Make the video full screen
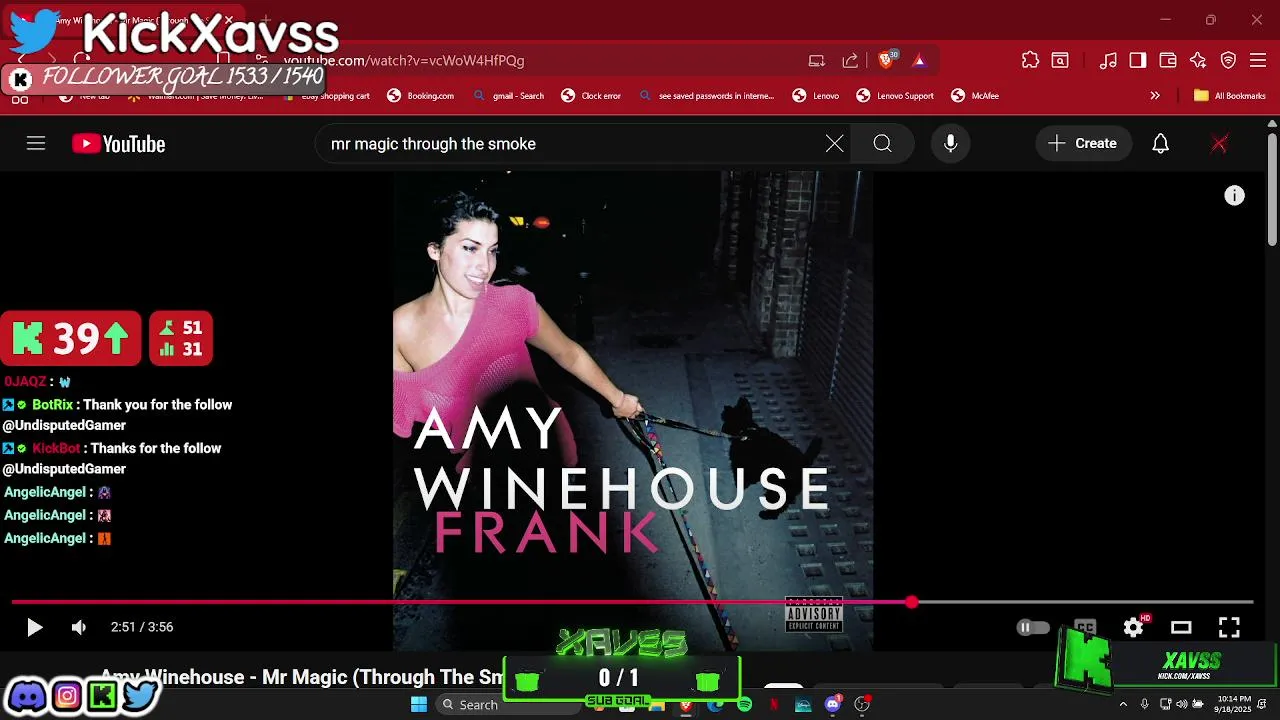The image size is (1280, 720). (1229, 627)
